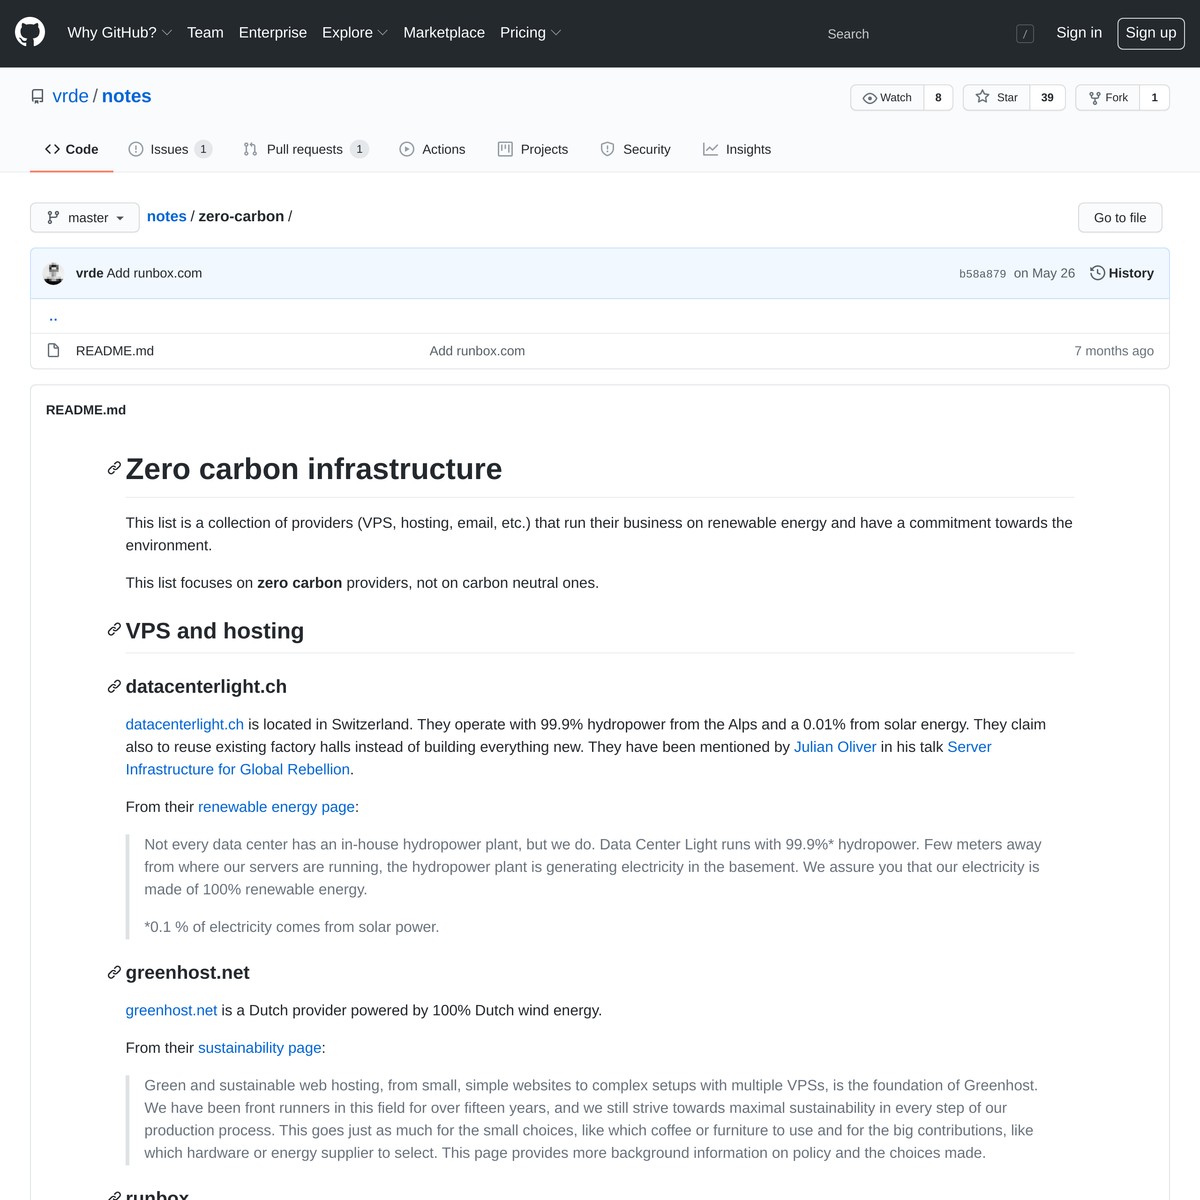Click the anchor icon beside datacenterlight.ch heading
Image resolution: width=1200 pixels, height=1200 pixels.
point(114,686)
